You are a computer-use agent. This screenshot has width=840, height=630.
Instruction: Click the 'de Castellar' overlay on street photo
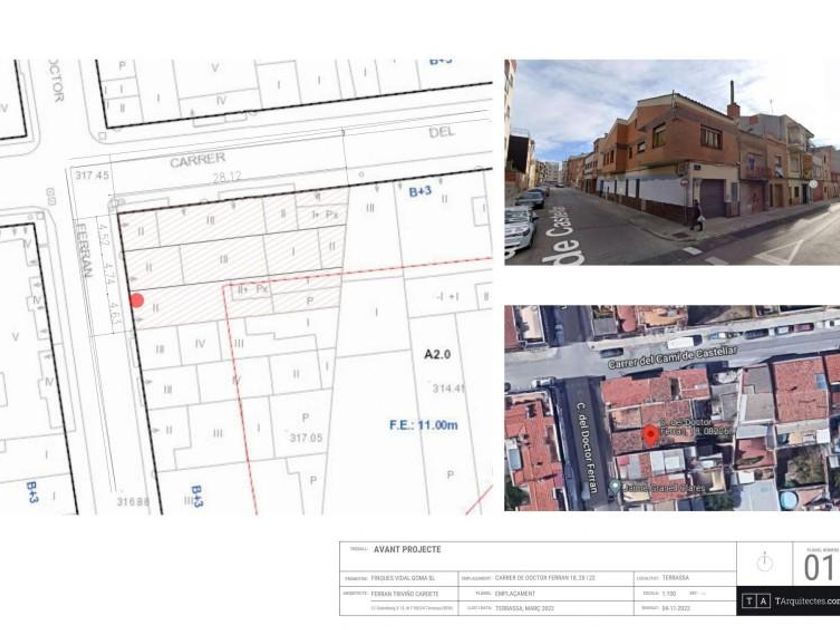(x=563, y=235)
